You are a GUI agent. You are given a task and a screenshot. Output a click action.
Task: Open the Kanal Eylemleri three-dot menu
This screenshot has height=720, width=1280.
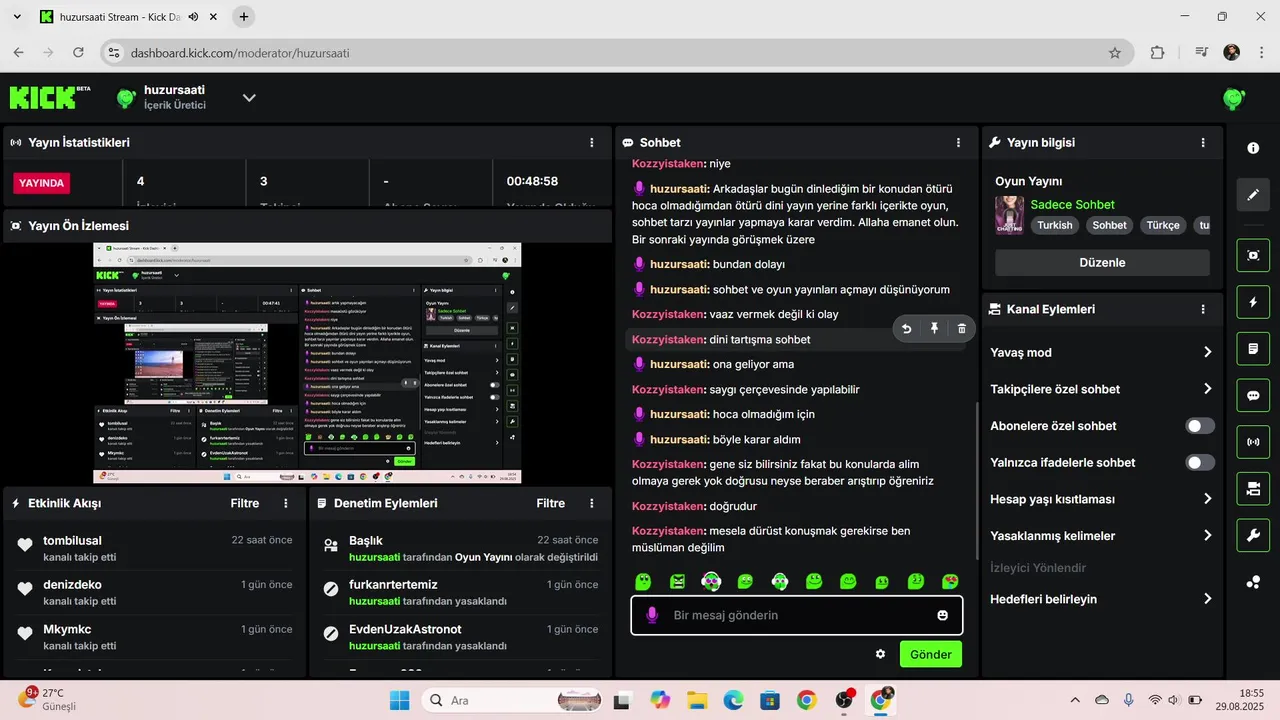[x=1203, y=310]
